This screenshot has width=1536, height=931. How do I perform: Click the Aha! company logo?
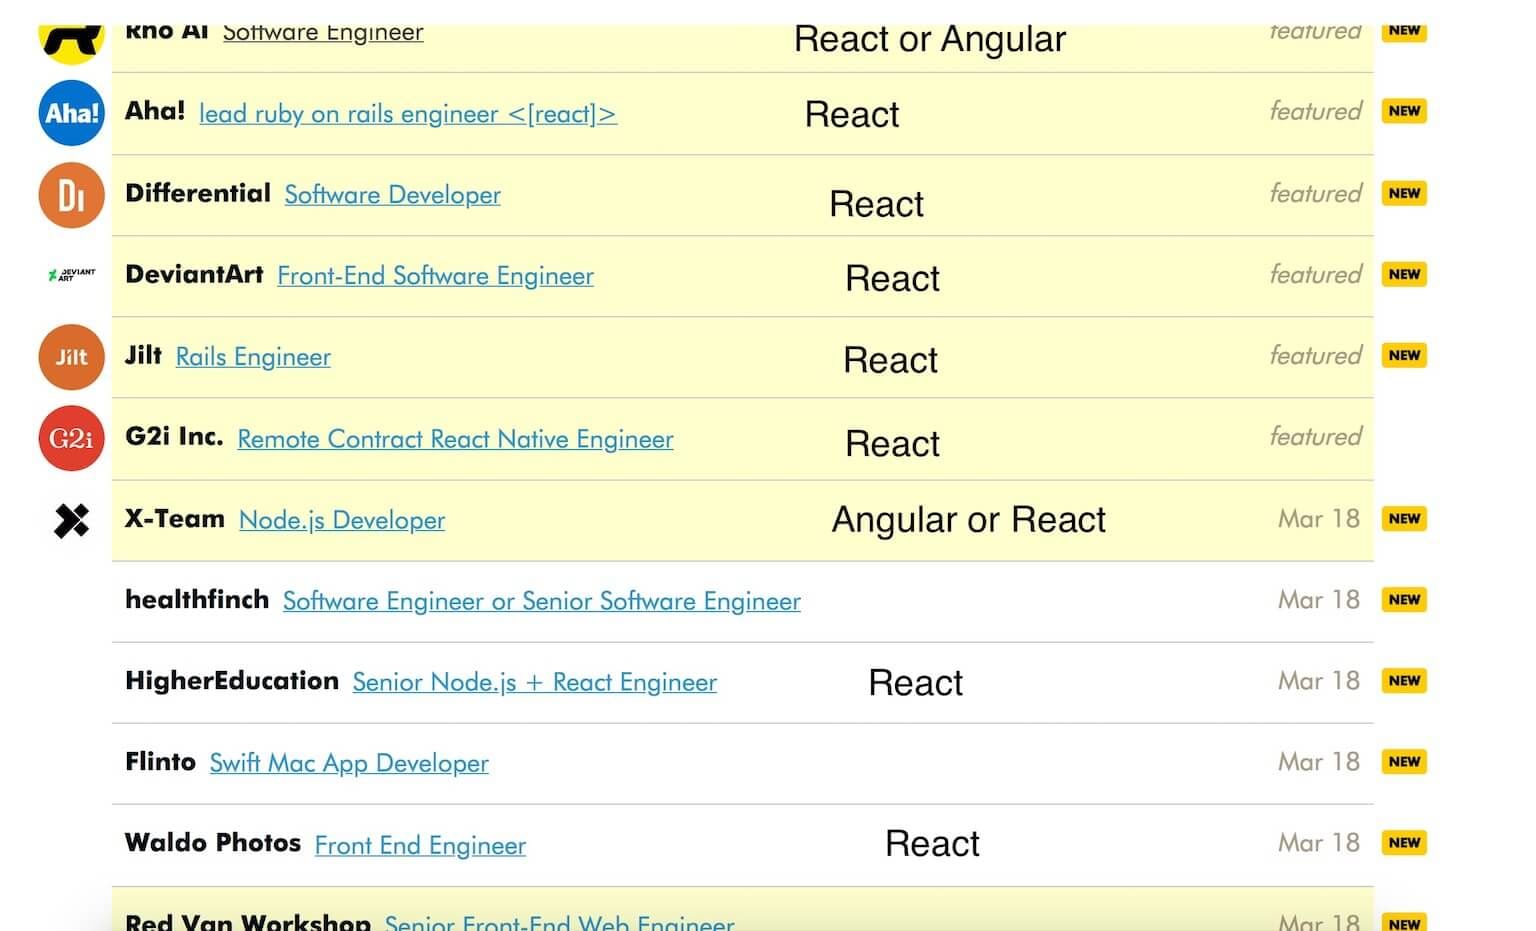click(x=71, y=113)
